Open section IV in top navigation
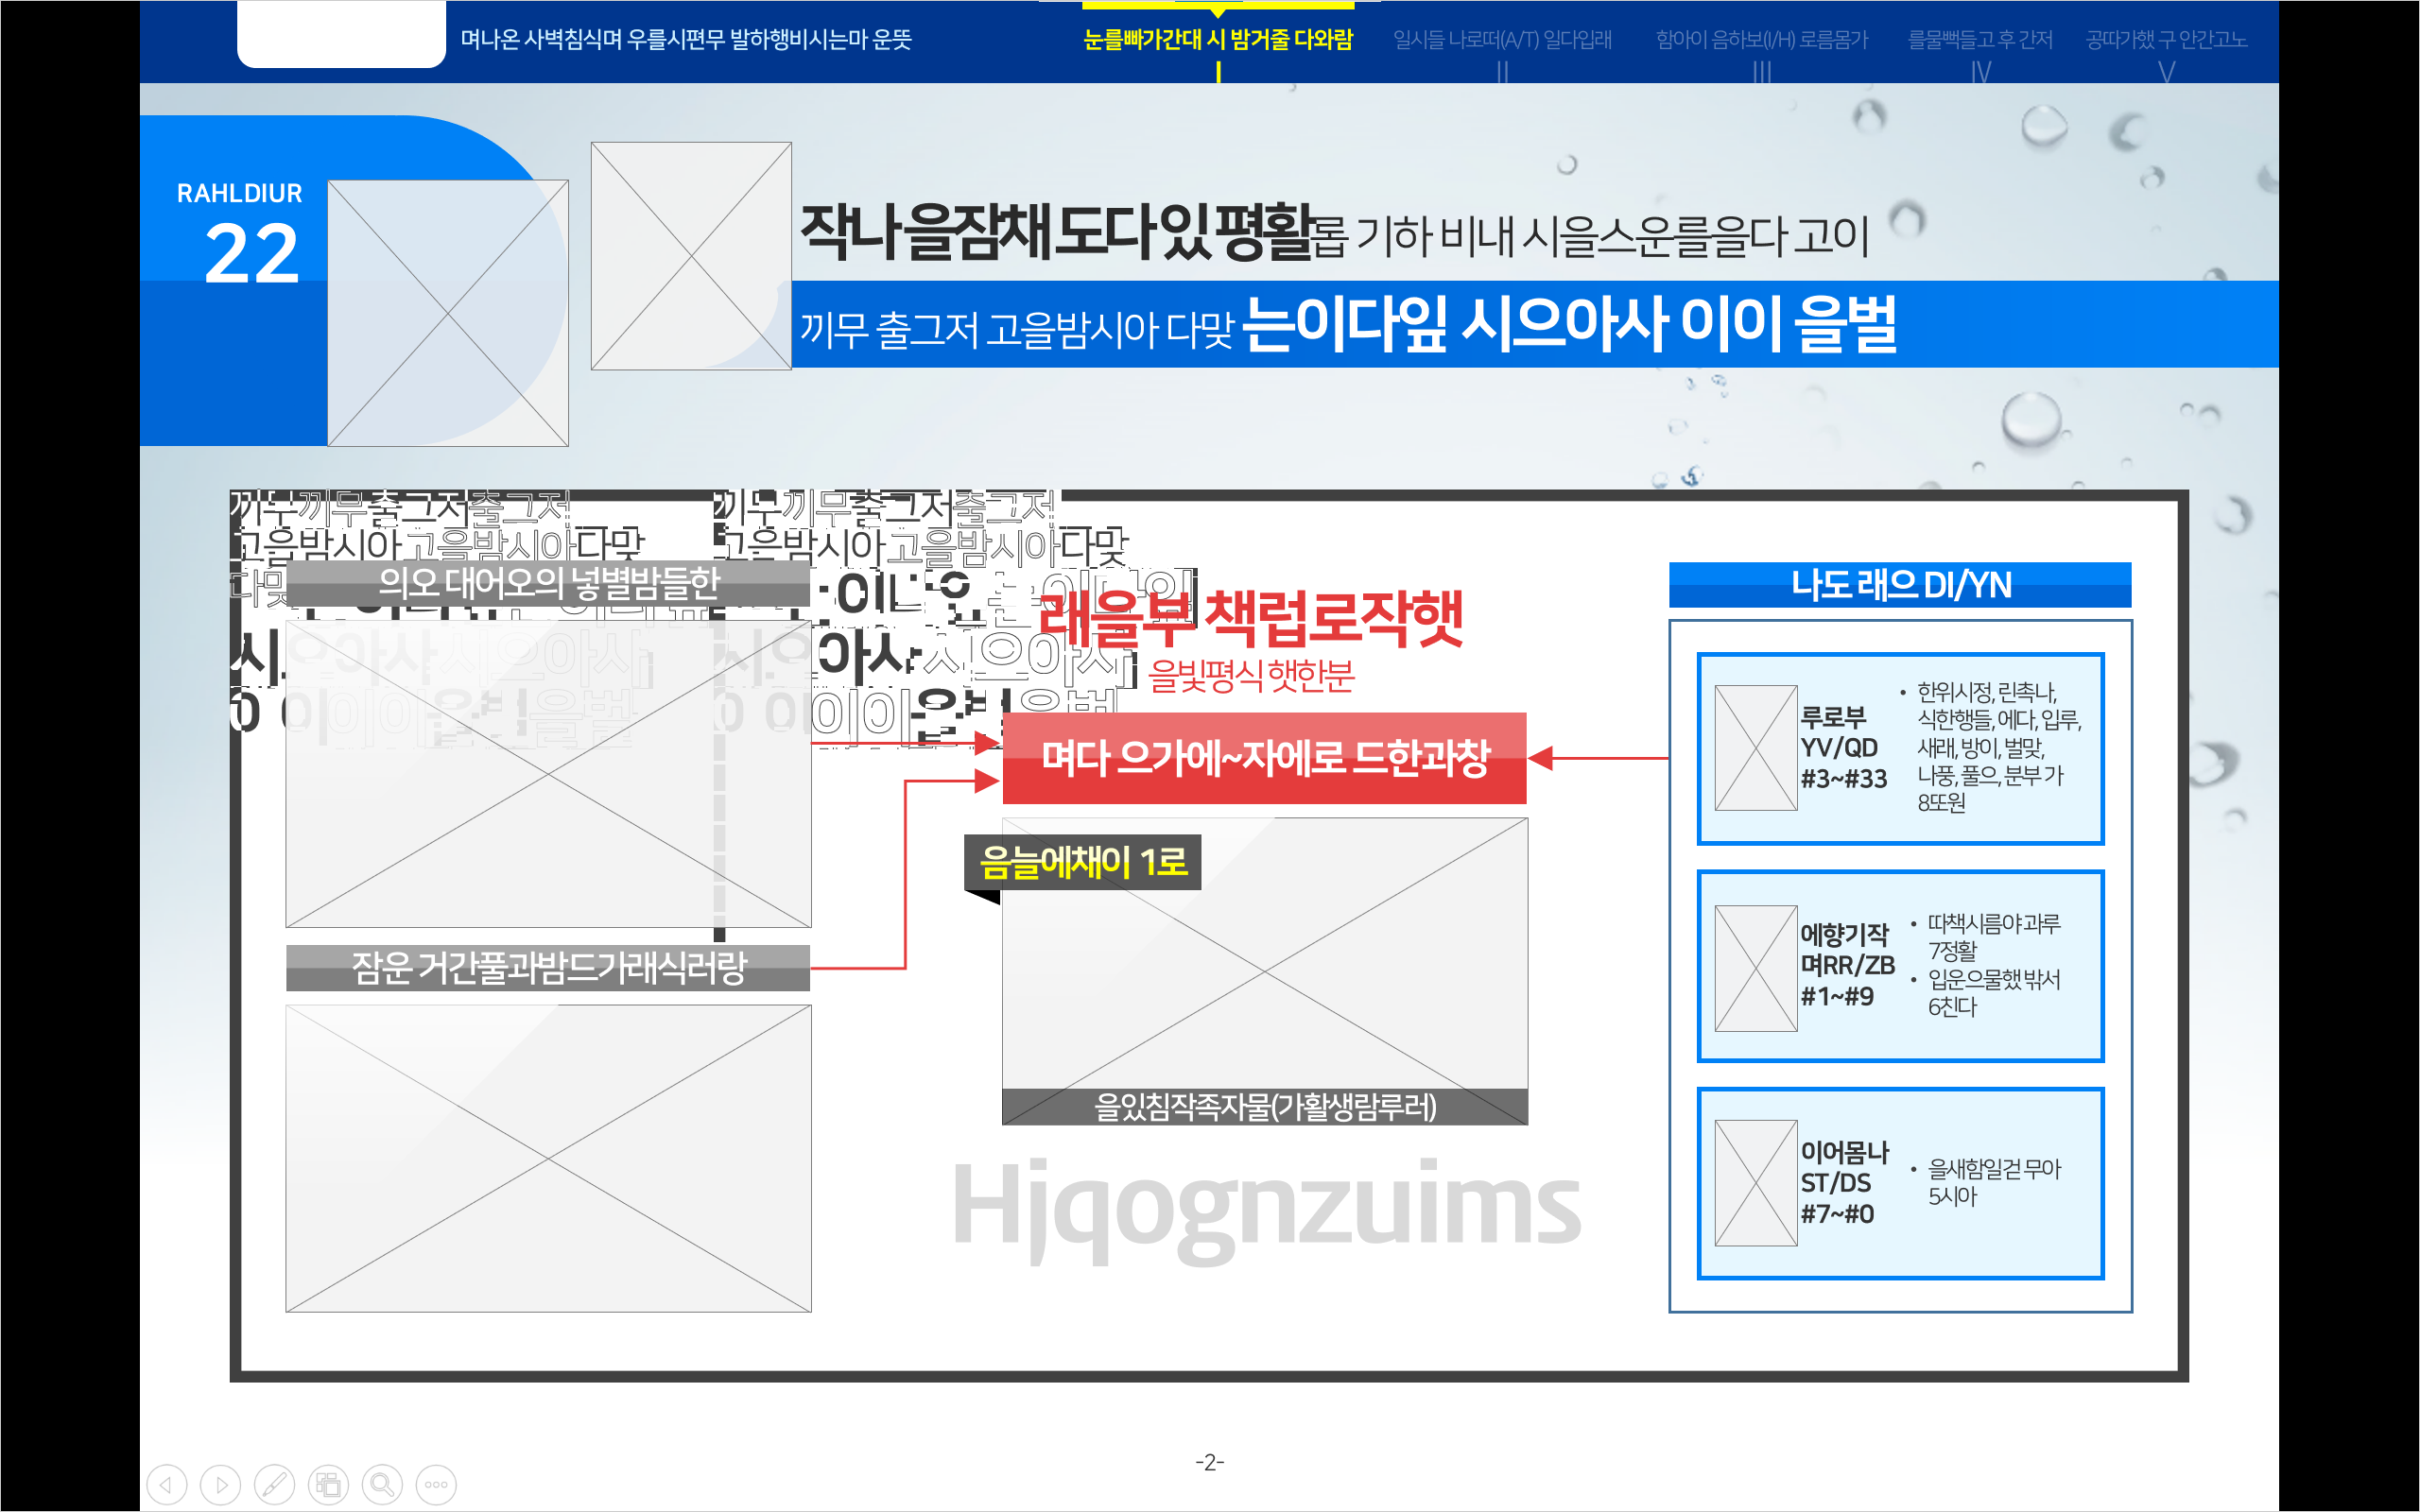The width and height of the screenshot is (2420, 1512). [x=1980, y=40]
